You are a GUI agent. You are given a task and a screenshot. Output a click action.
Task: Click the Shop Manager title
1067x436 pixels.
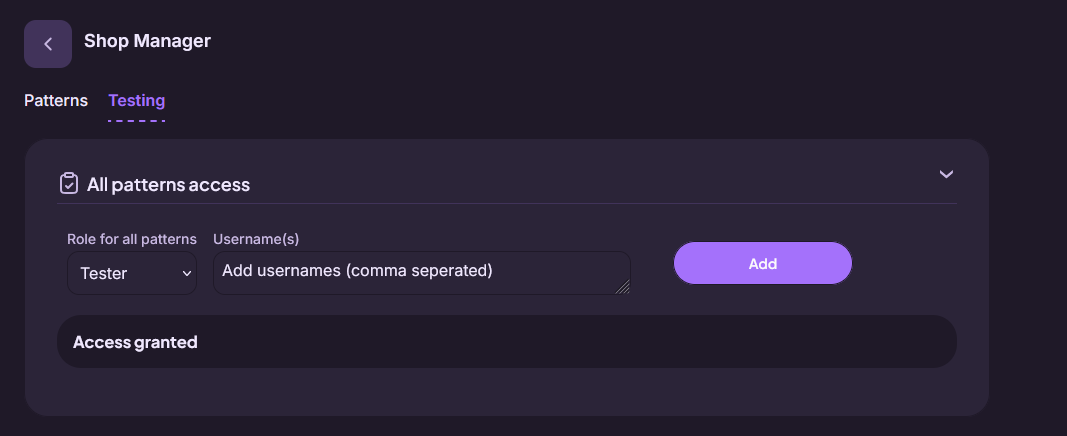click(148, 41)
